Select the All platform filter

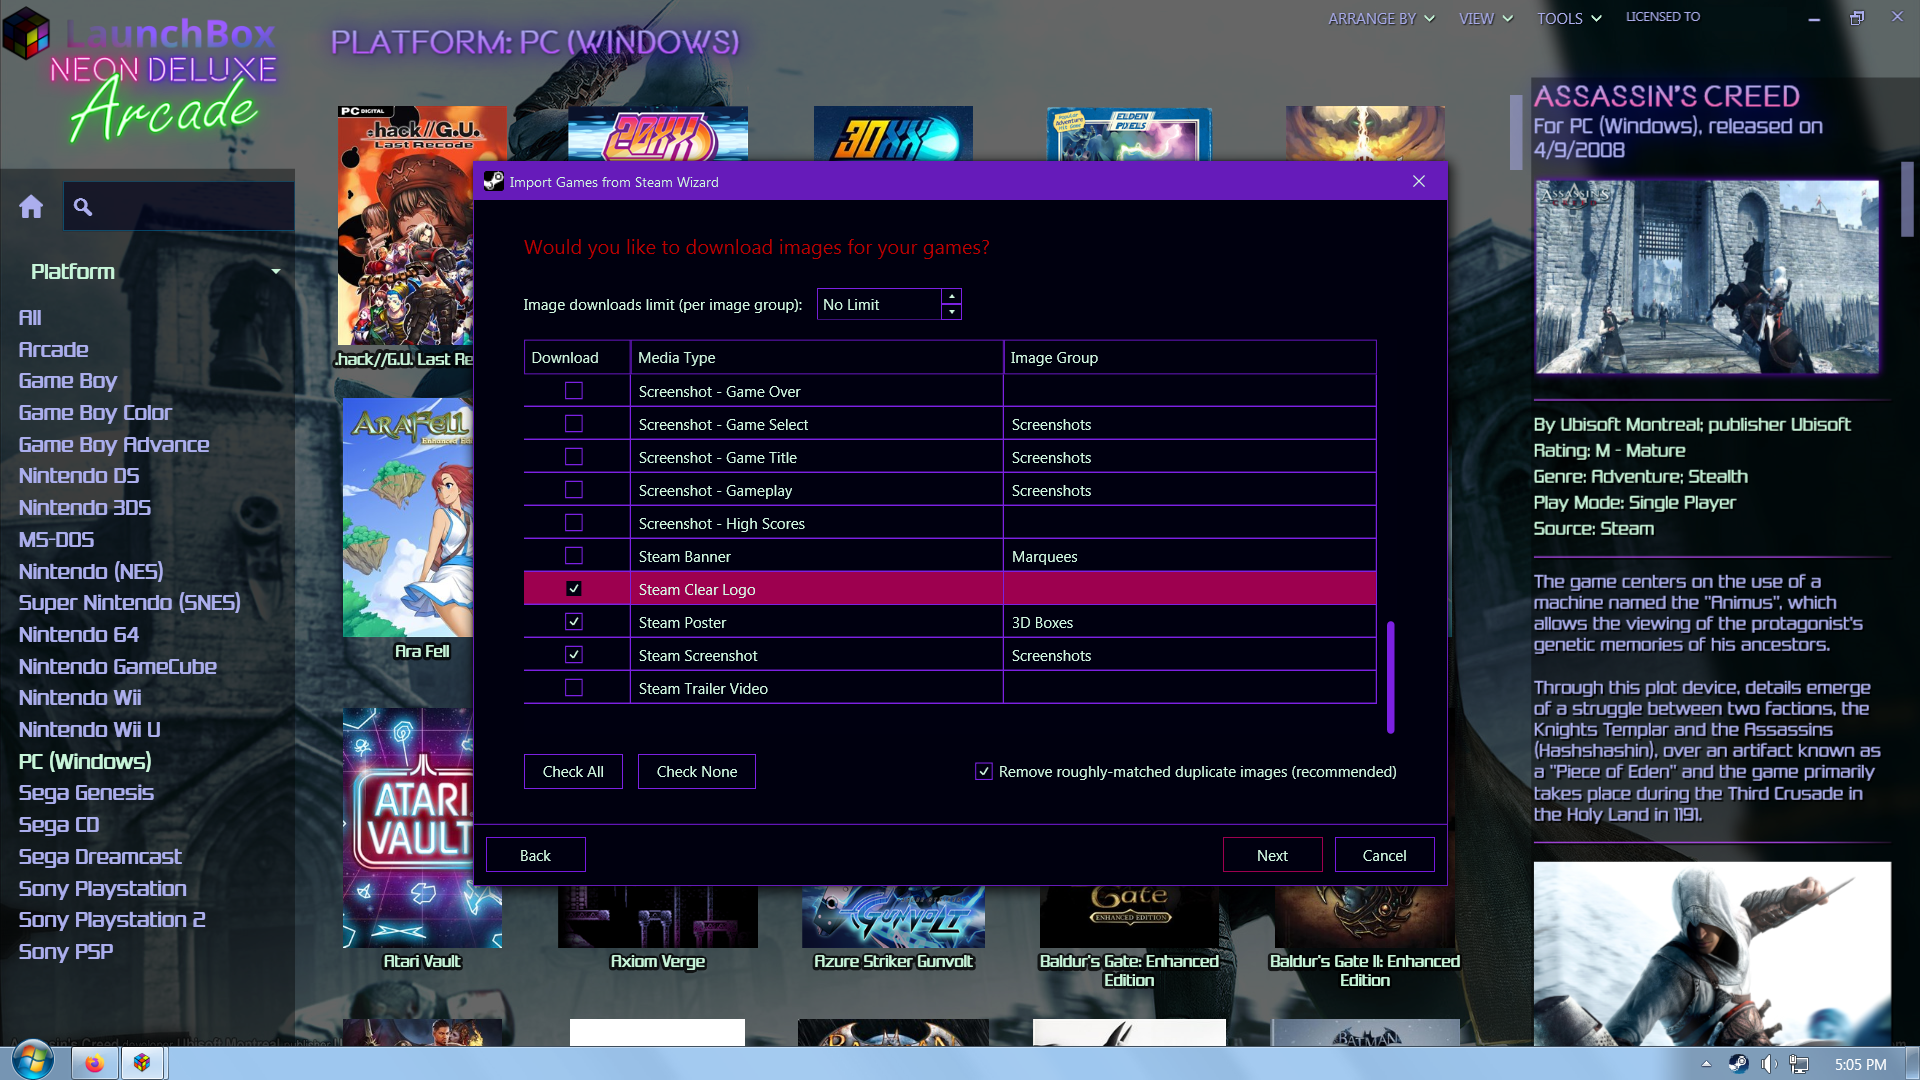point(30,317)
